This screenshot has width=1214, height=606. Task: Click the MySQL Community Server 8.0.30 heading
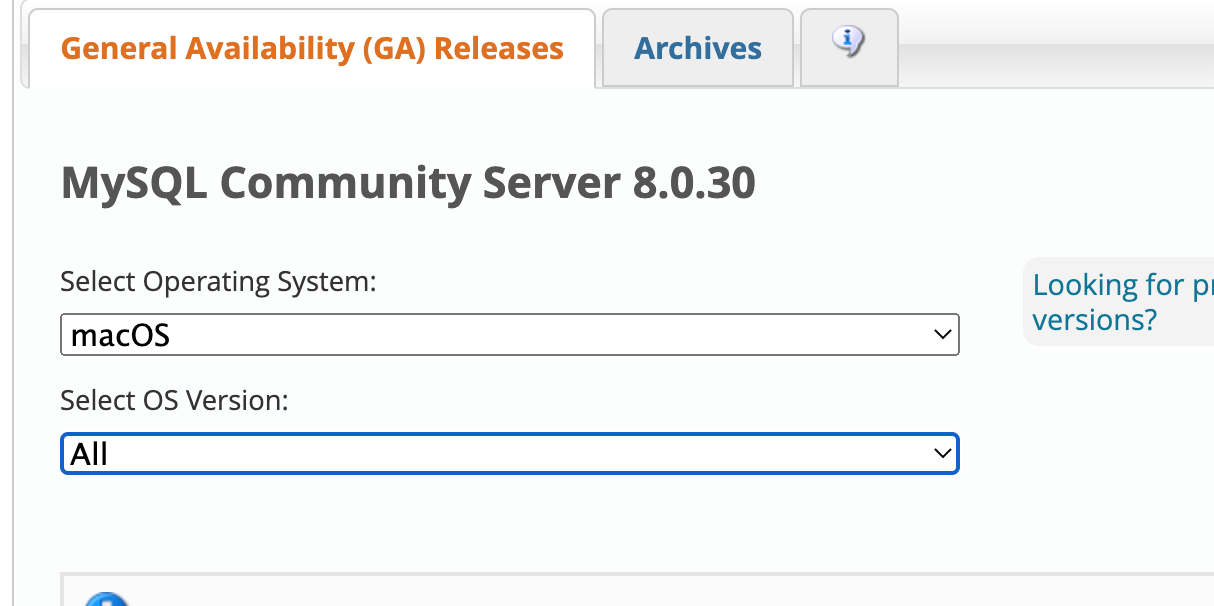click(x=408, y=183)
